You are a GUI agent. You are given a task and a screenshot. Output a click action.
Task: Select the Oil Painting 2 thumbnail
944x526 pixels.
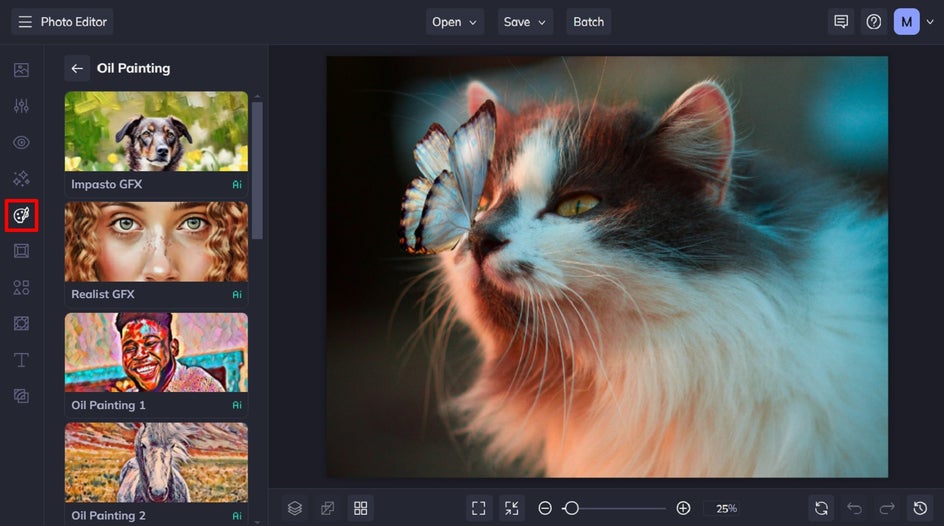point(157,462)
